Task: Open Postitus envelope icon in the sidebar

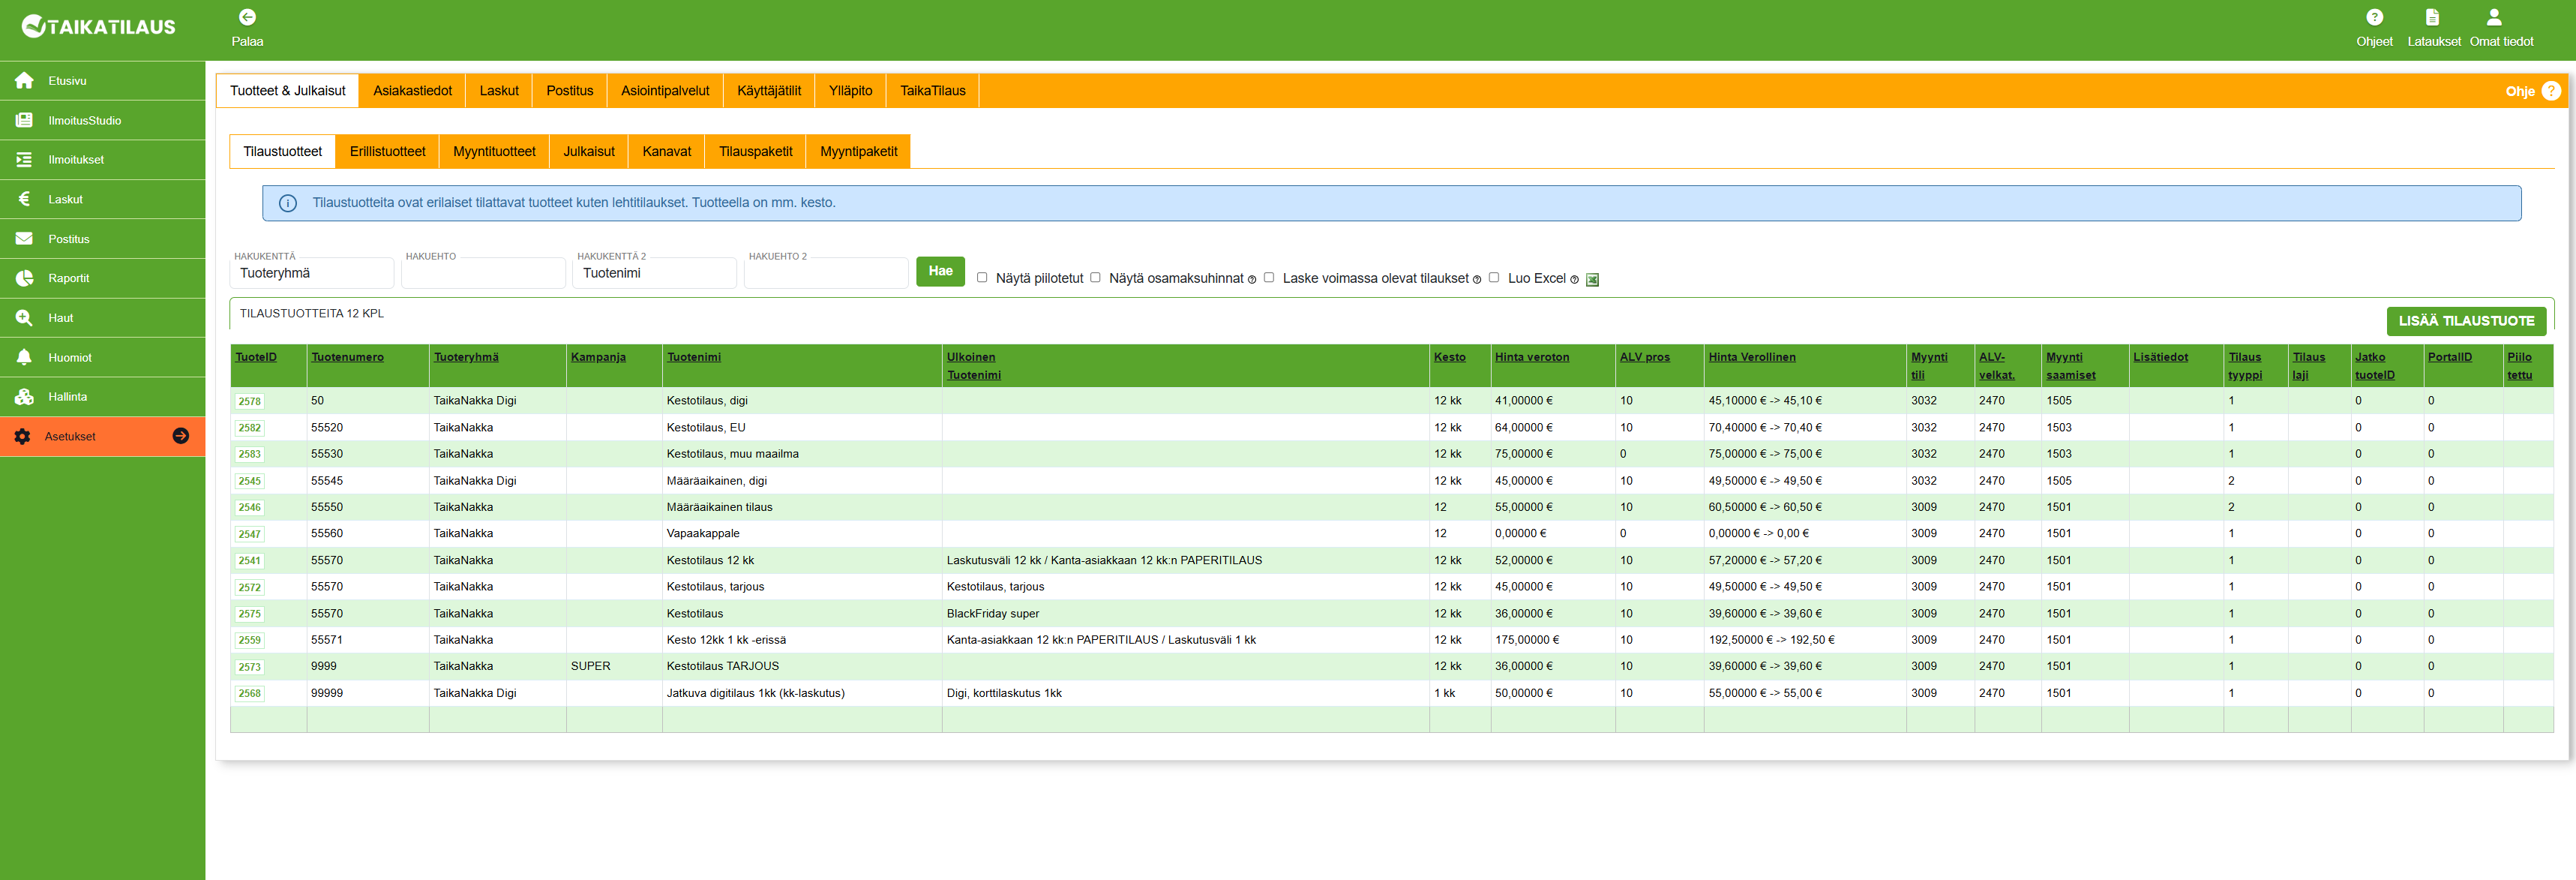Action: (x=24, y=239)
